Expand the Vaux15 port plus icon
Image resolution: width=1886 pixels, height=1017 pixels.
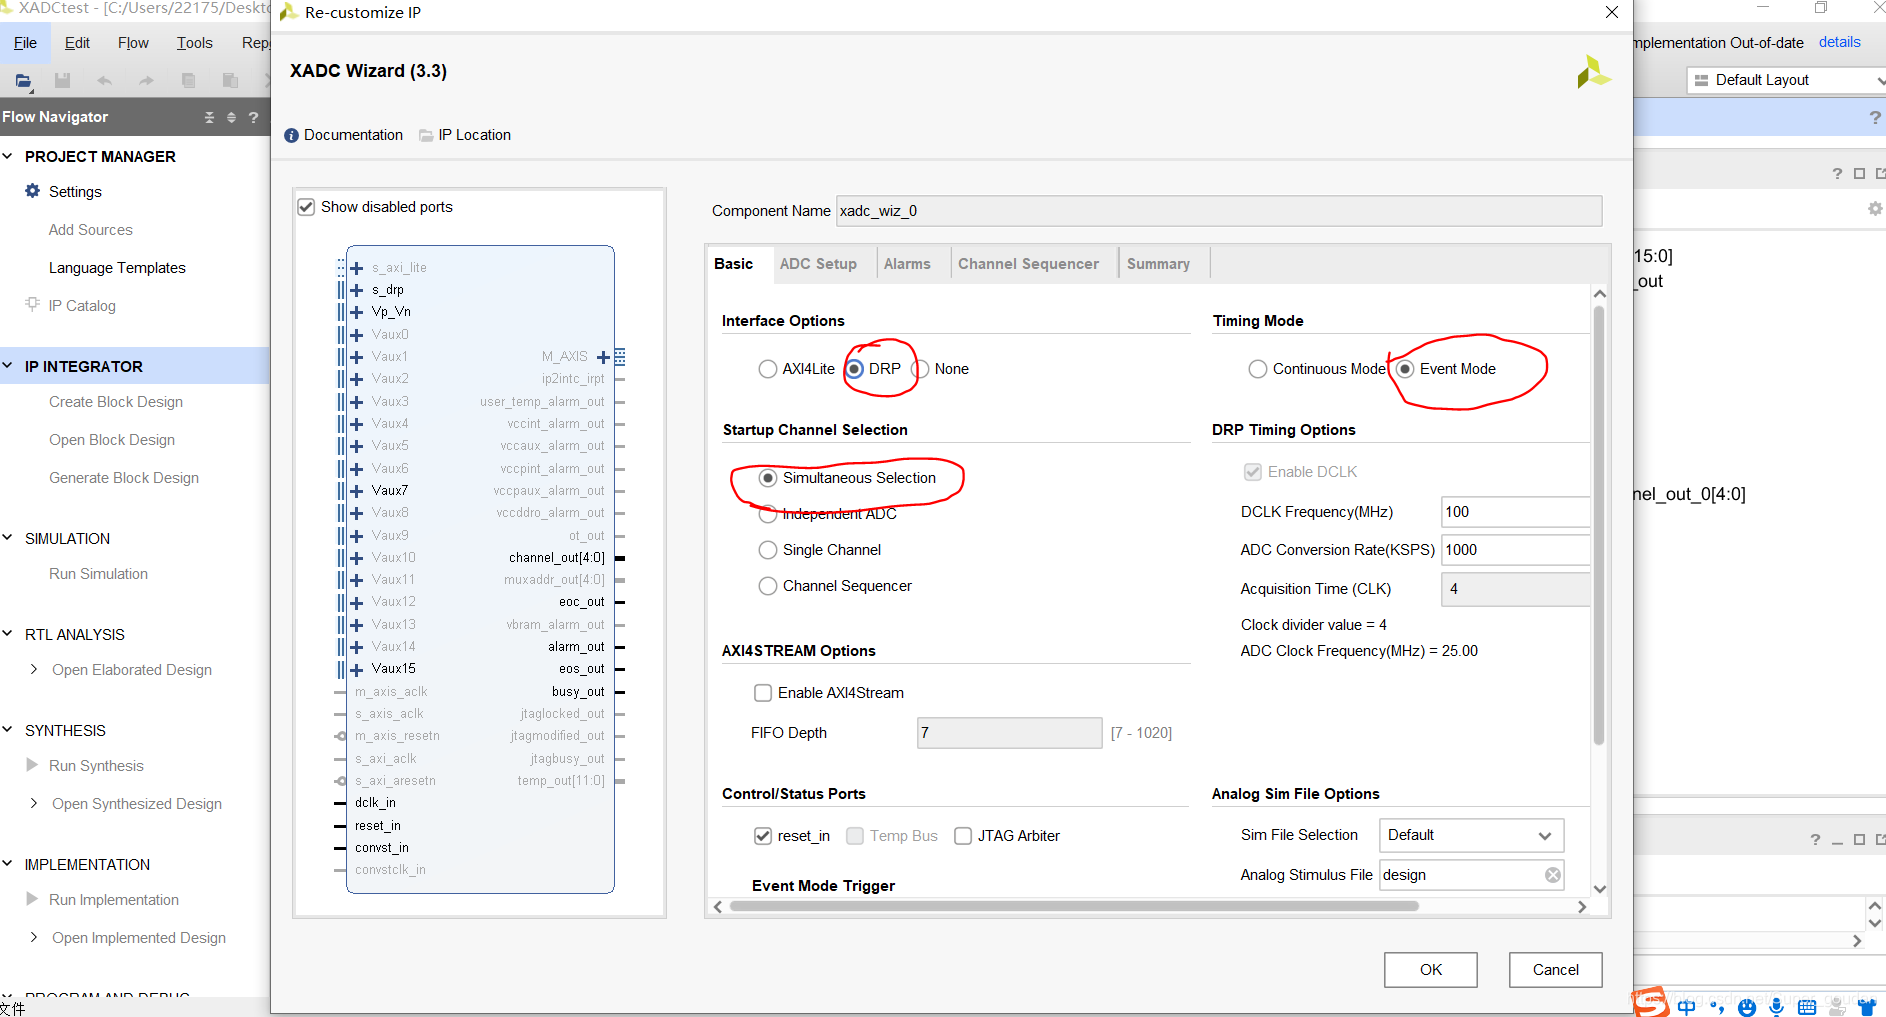tap(356, 669)
